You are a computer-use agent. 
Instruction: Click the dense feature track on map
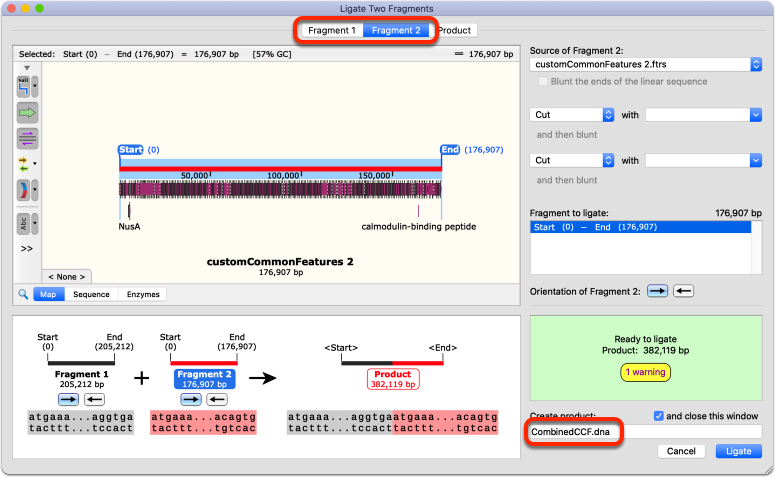[280, 190]
